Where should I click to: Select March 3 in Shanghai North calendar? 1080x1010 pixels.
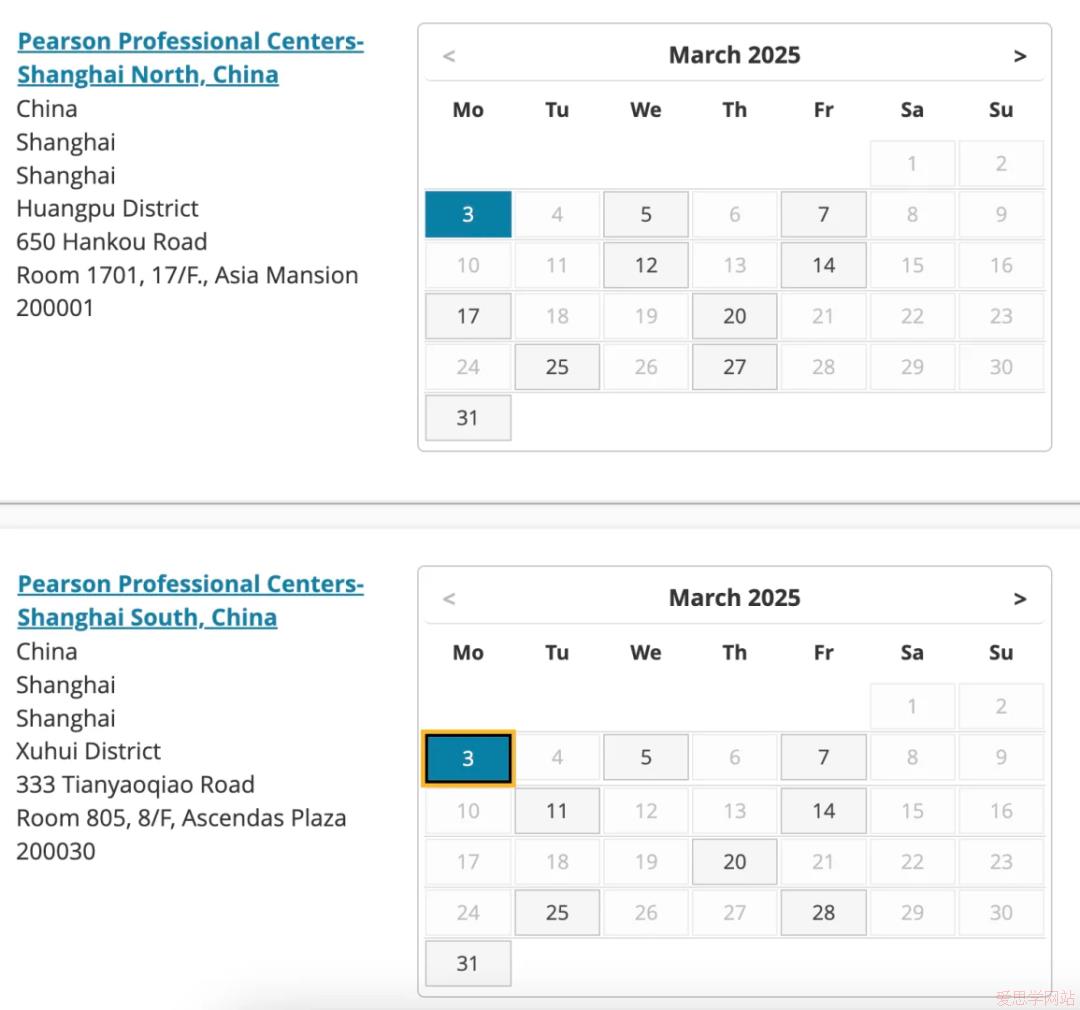point(468,214)
